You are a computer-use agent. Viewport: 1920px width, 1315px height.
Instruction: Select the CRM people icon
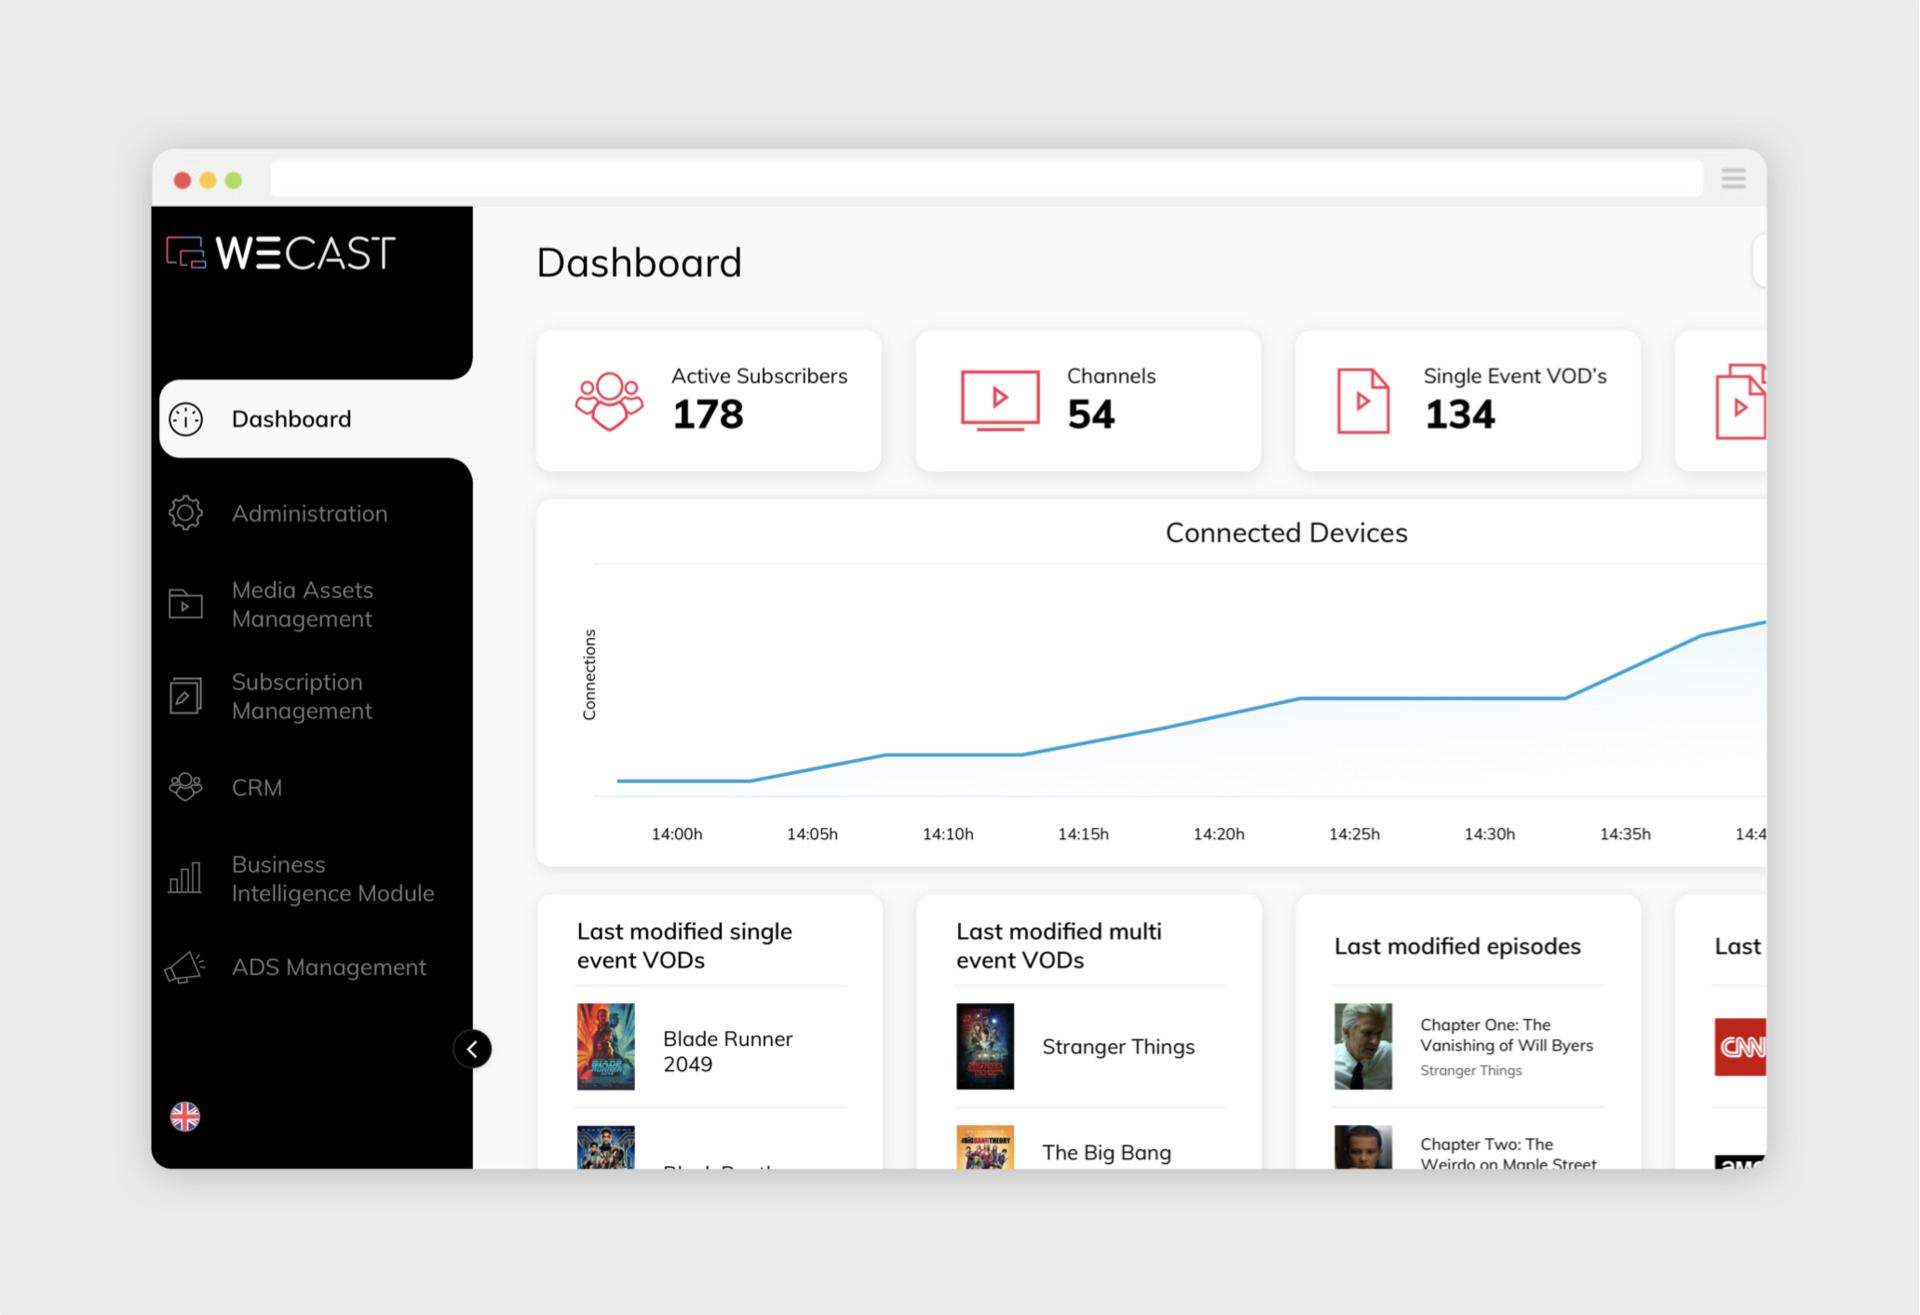coord(185,787)
